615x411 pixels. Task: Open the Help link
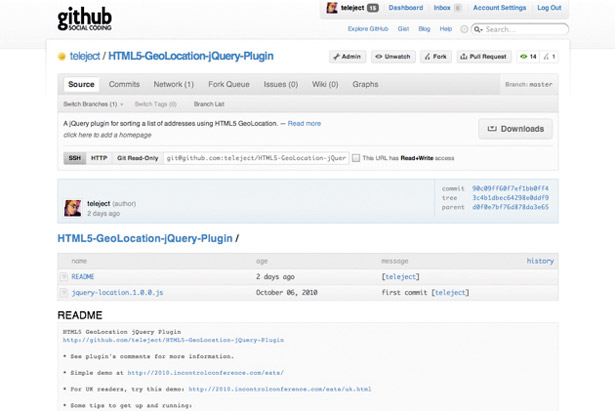[446, 29]
